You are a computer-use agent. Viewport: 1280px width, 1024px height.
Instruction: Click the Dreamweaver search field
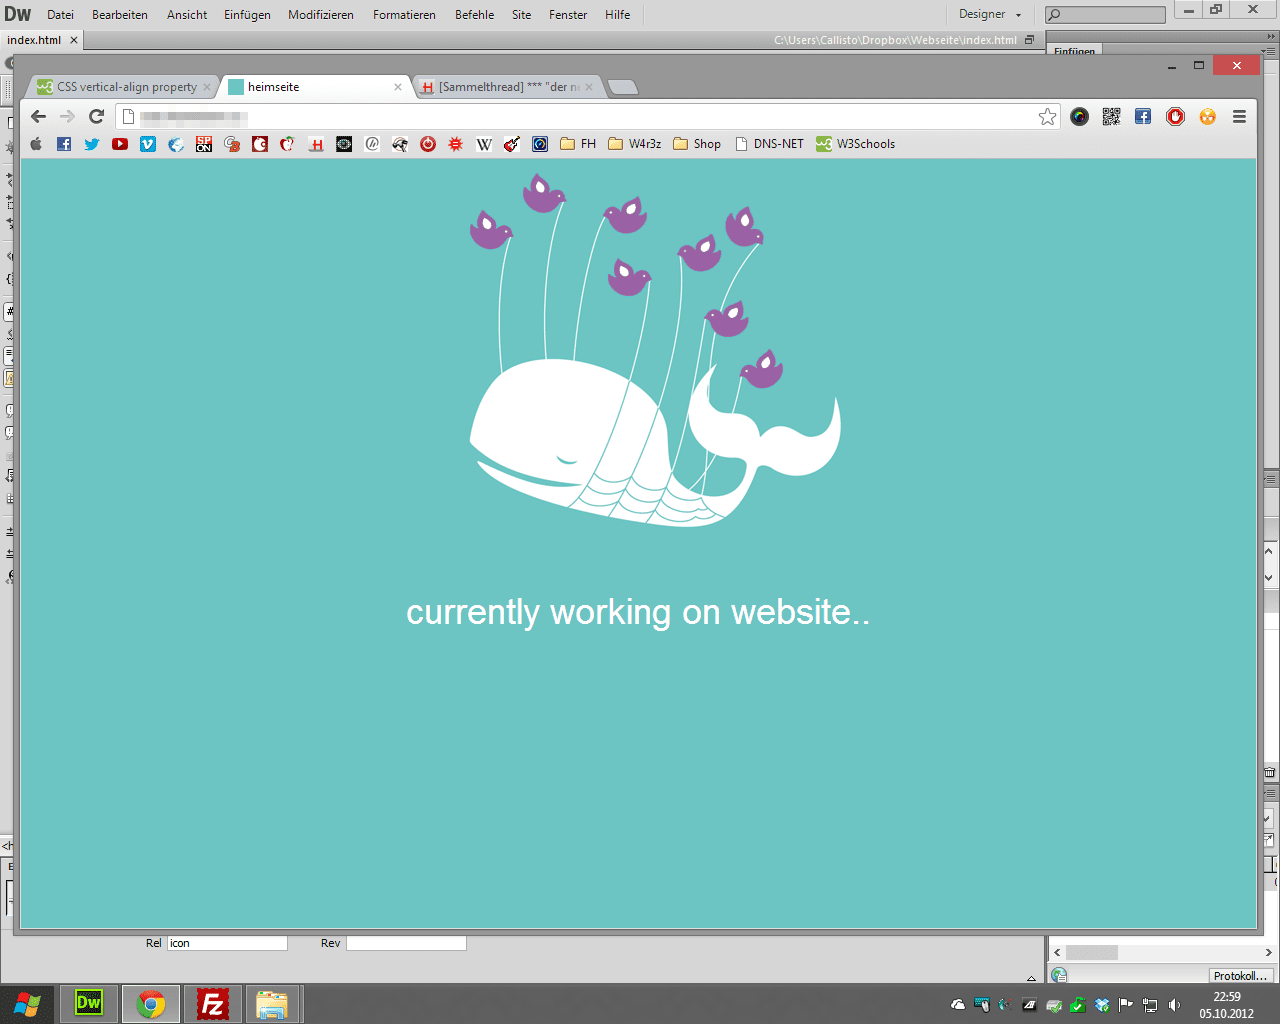(x=1105, y=15)
